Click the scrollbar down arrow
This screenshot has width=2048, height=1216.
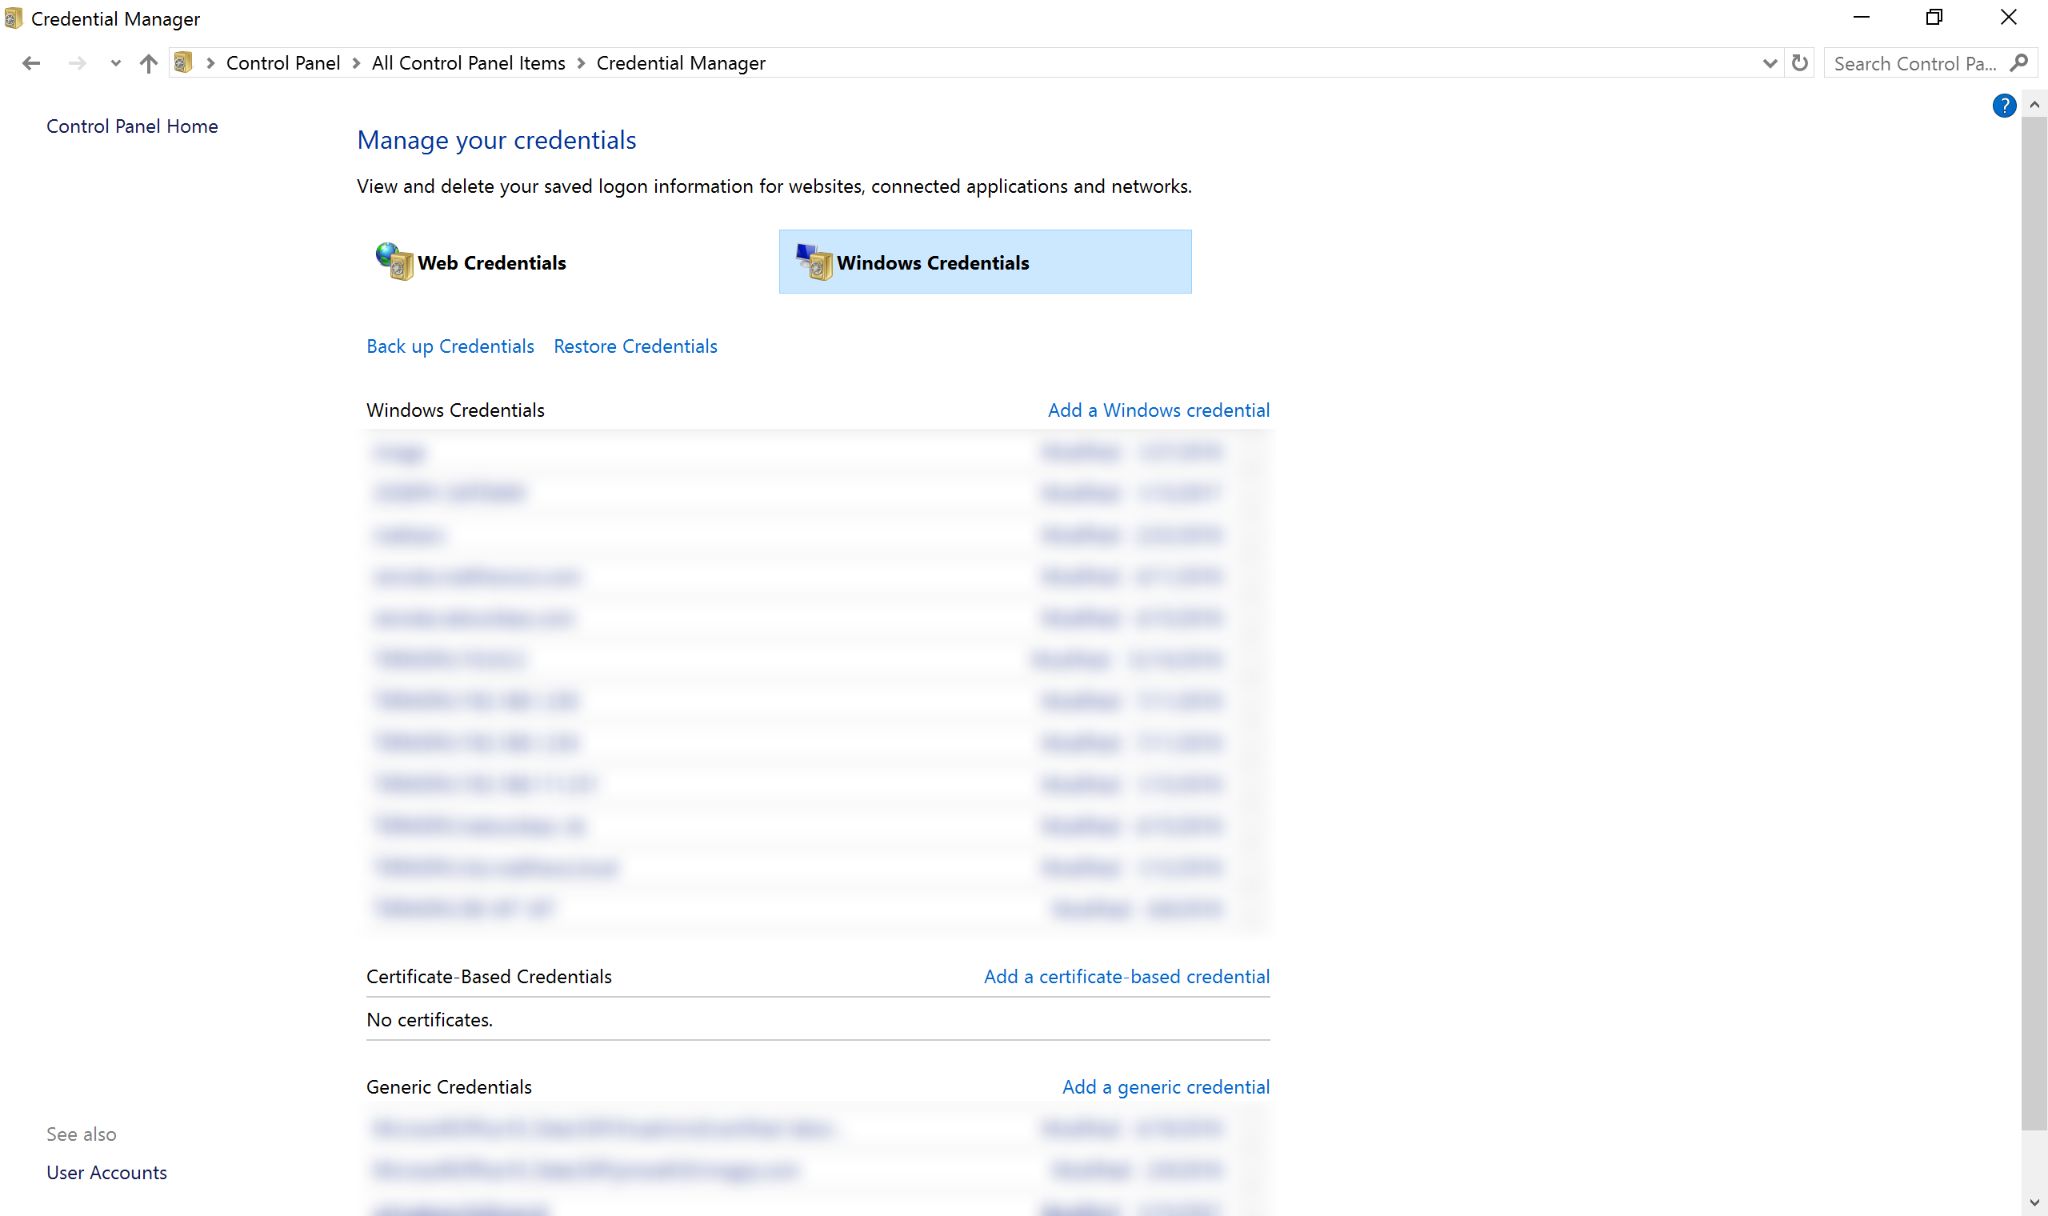(x=2034, y=1203)
